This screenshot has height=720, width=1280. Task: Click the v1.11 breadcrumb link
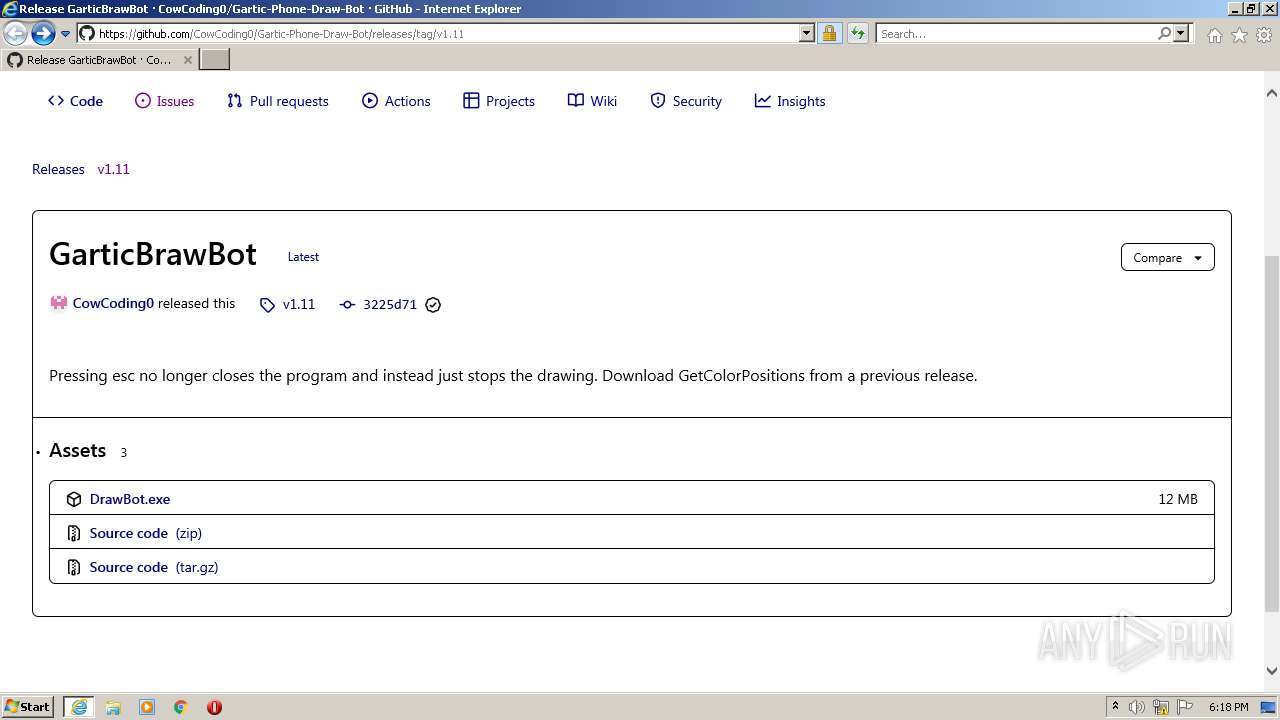pos(113,169)
